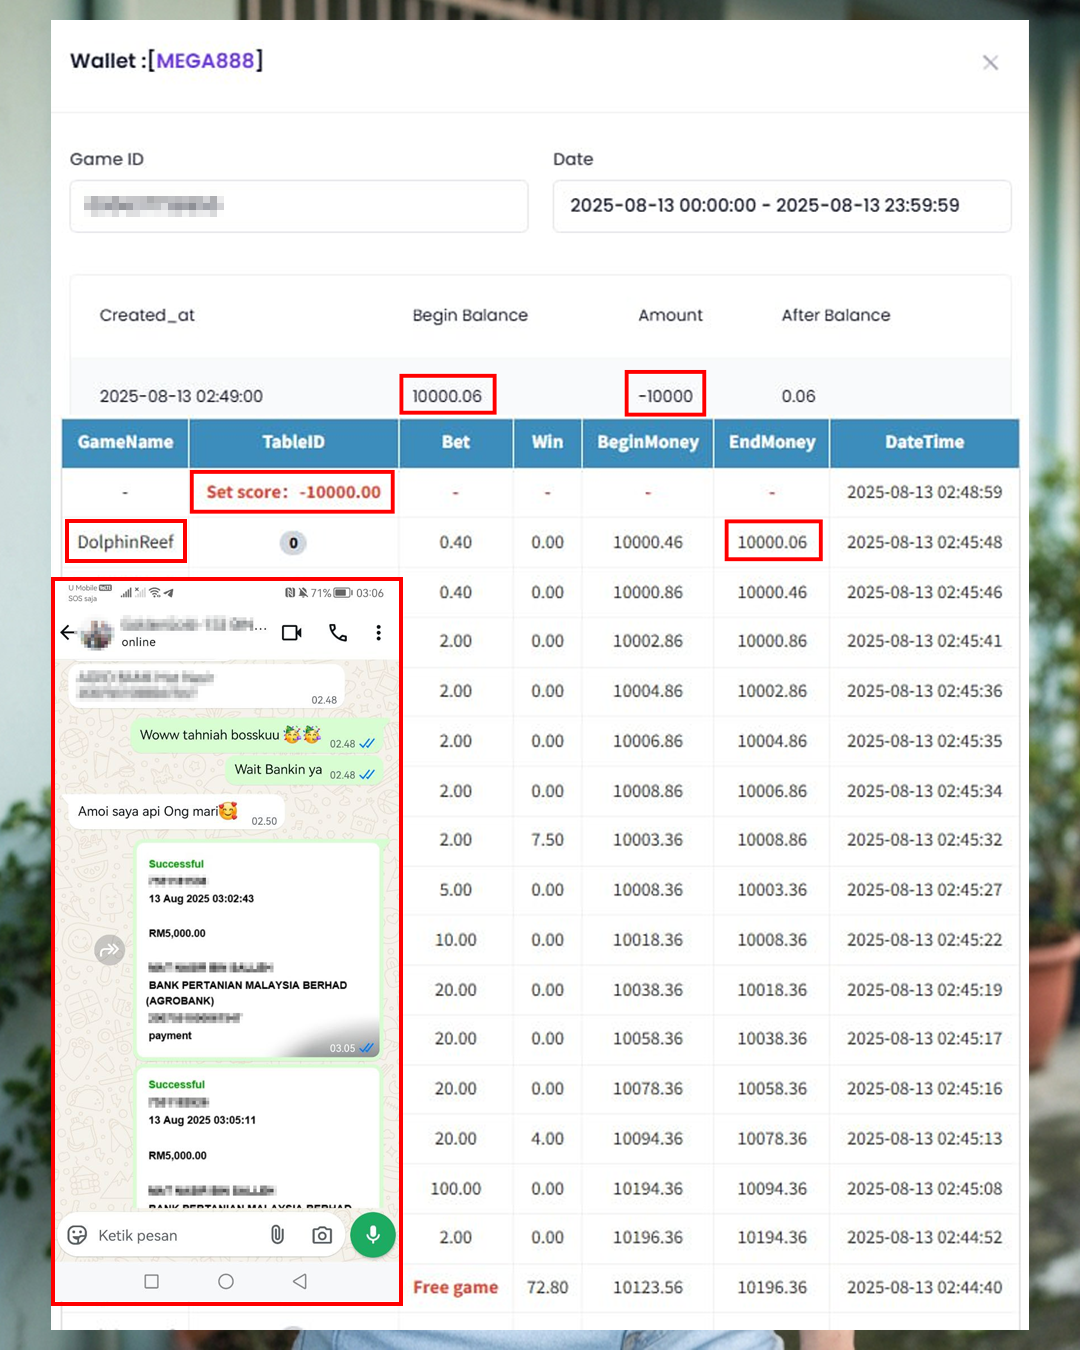Click the Win value 7.50
Screen dimensions: 1080x1350
[x=547, y=840]
